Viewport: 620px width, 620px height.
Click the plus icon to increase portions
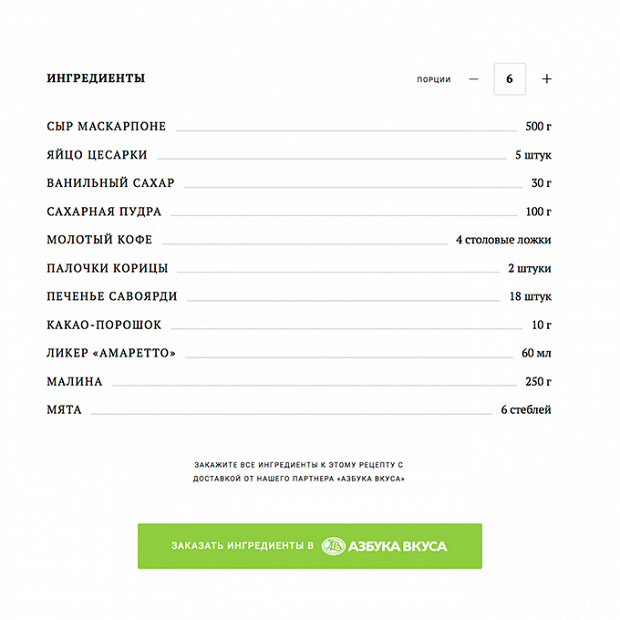click(546, 79)
